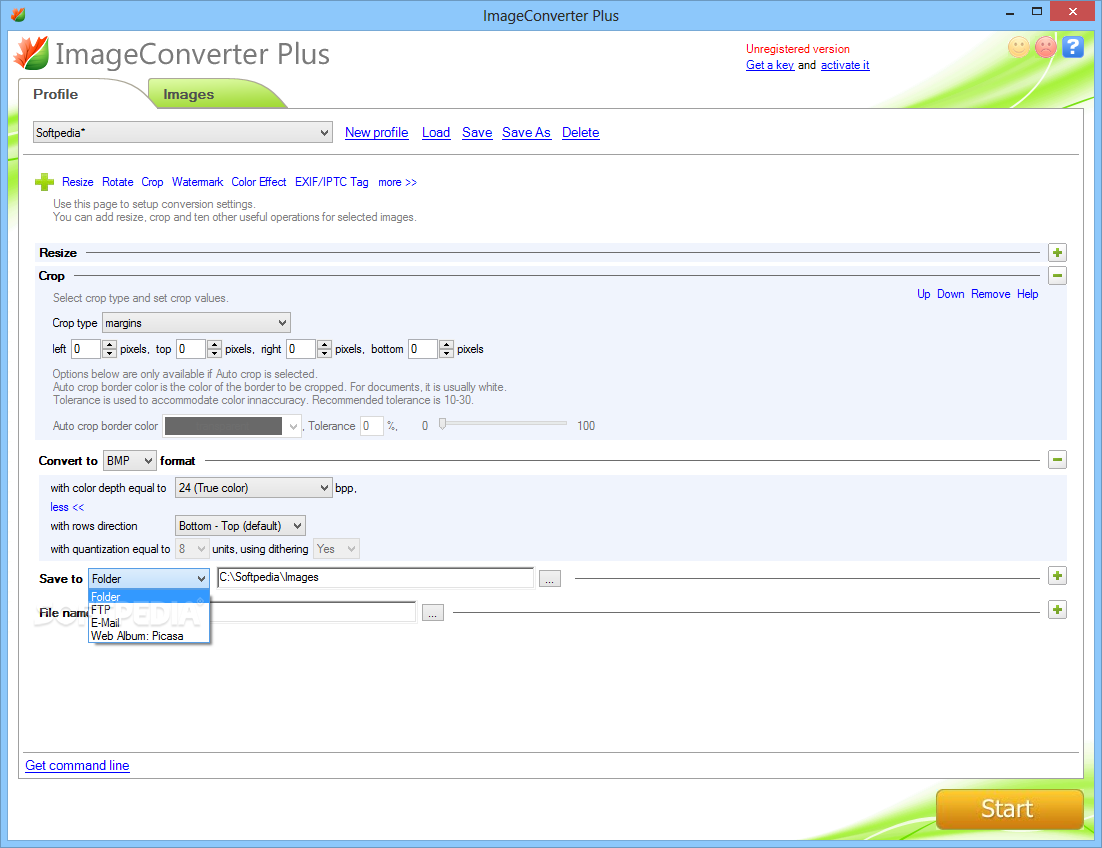
Task: Click the C:\Softpedia\Images path field
Action: tap(375, 577)
